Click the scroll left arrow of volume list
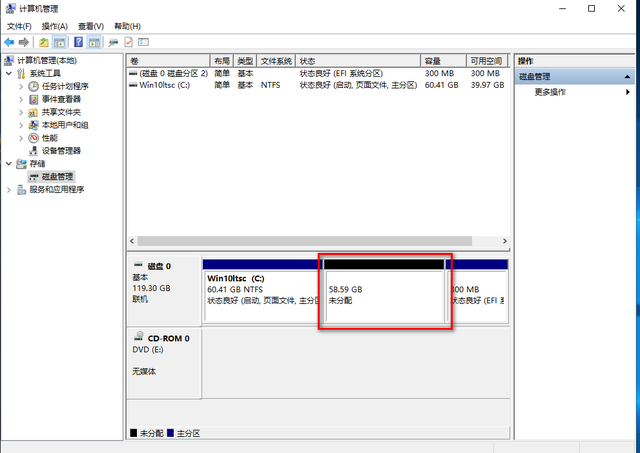 click(132, 241)
